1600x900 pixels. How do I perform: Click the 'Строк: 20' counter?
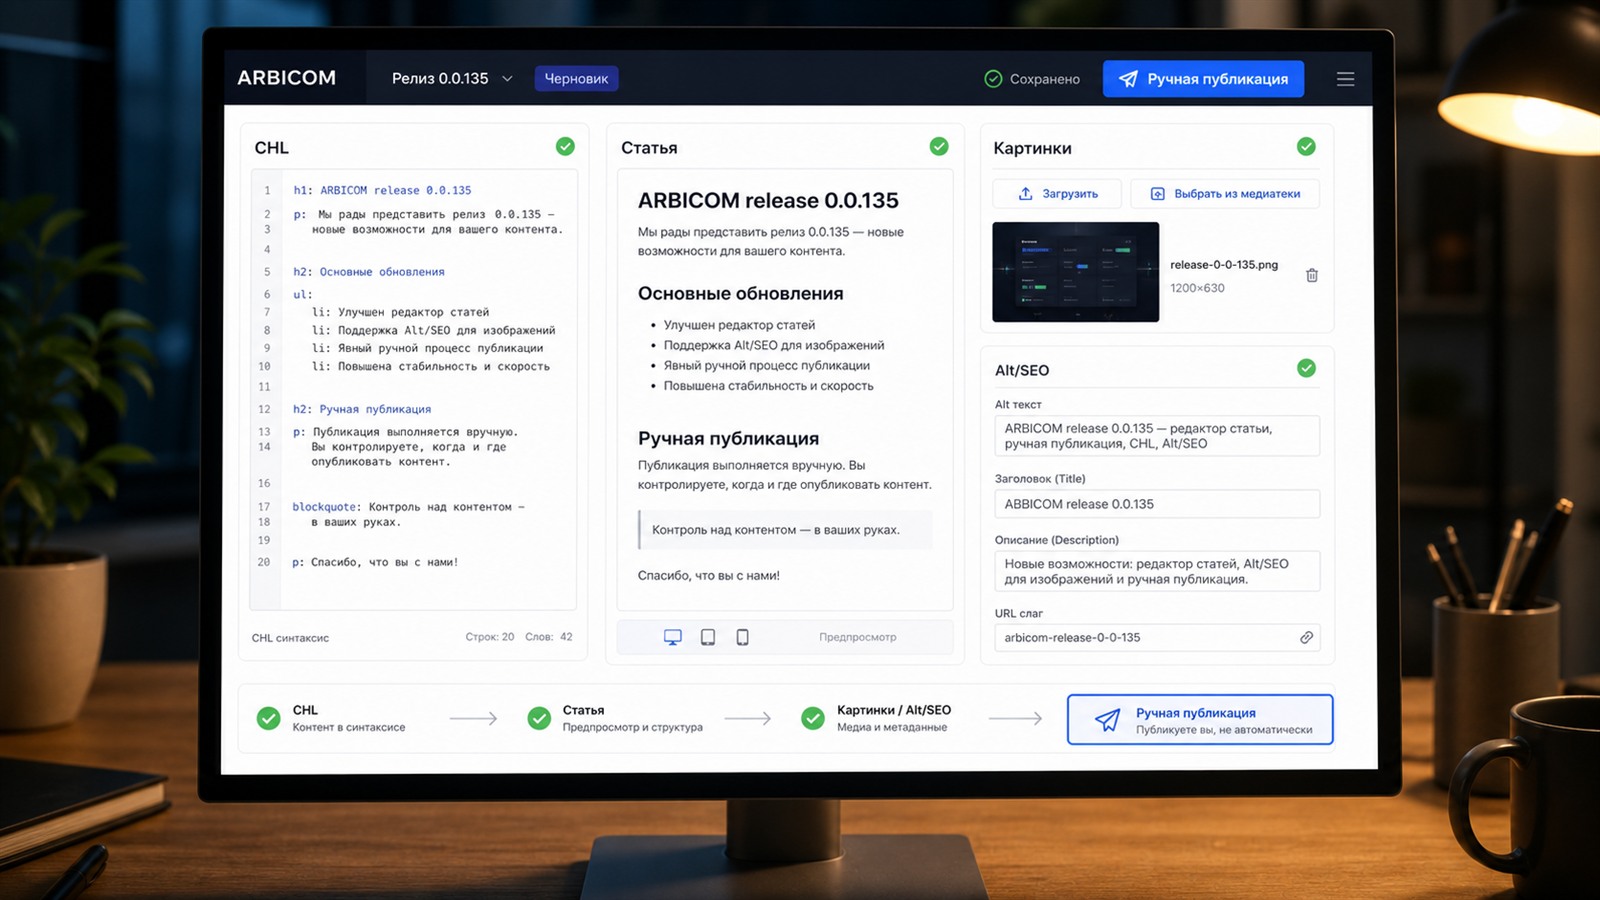click(490, 637)
